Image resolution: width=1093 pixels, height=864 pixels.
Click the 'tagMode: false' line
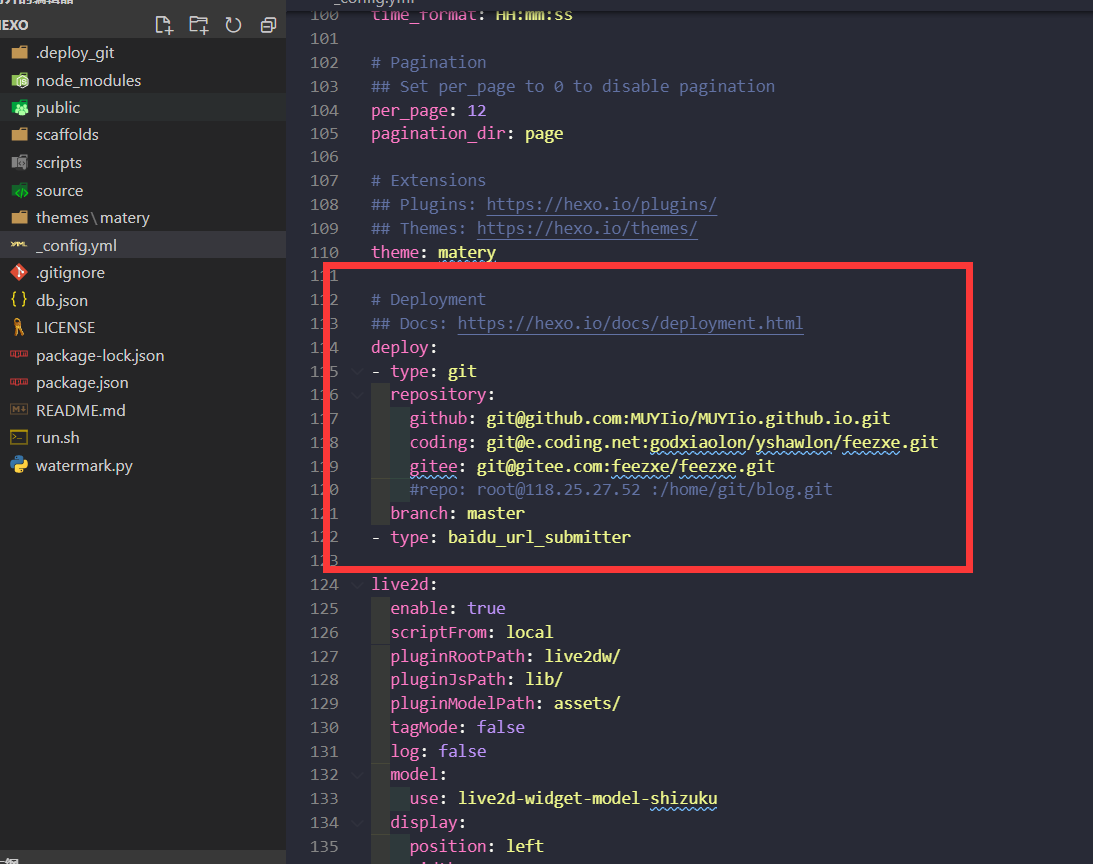point(457,728)
